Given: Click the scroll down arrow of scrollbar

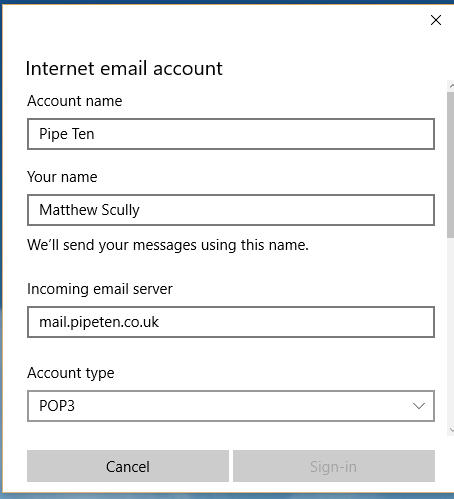Looking at the screenshot, I should click(x=451, y=430).
